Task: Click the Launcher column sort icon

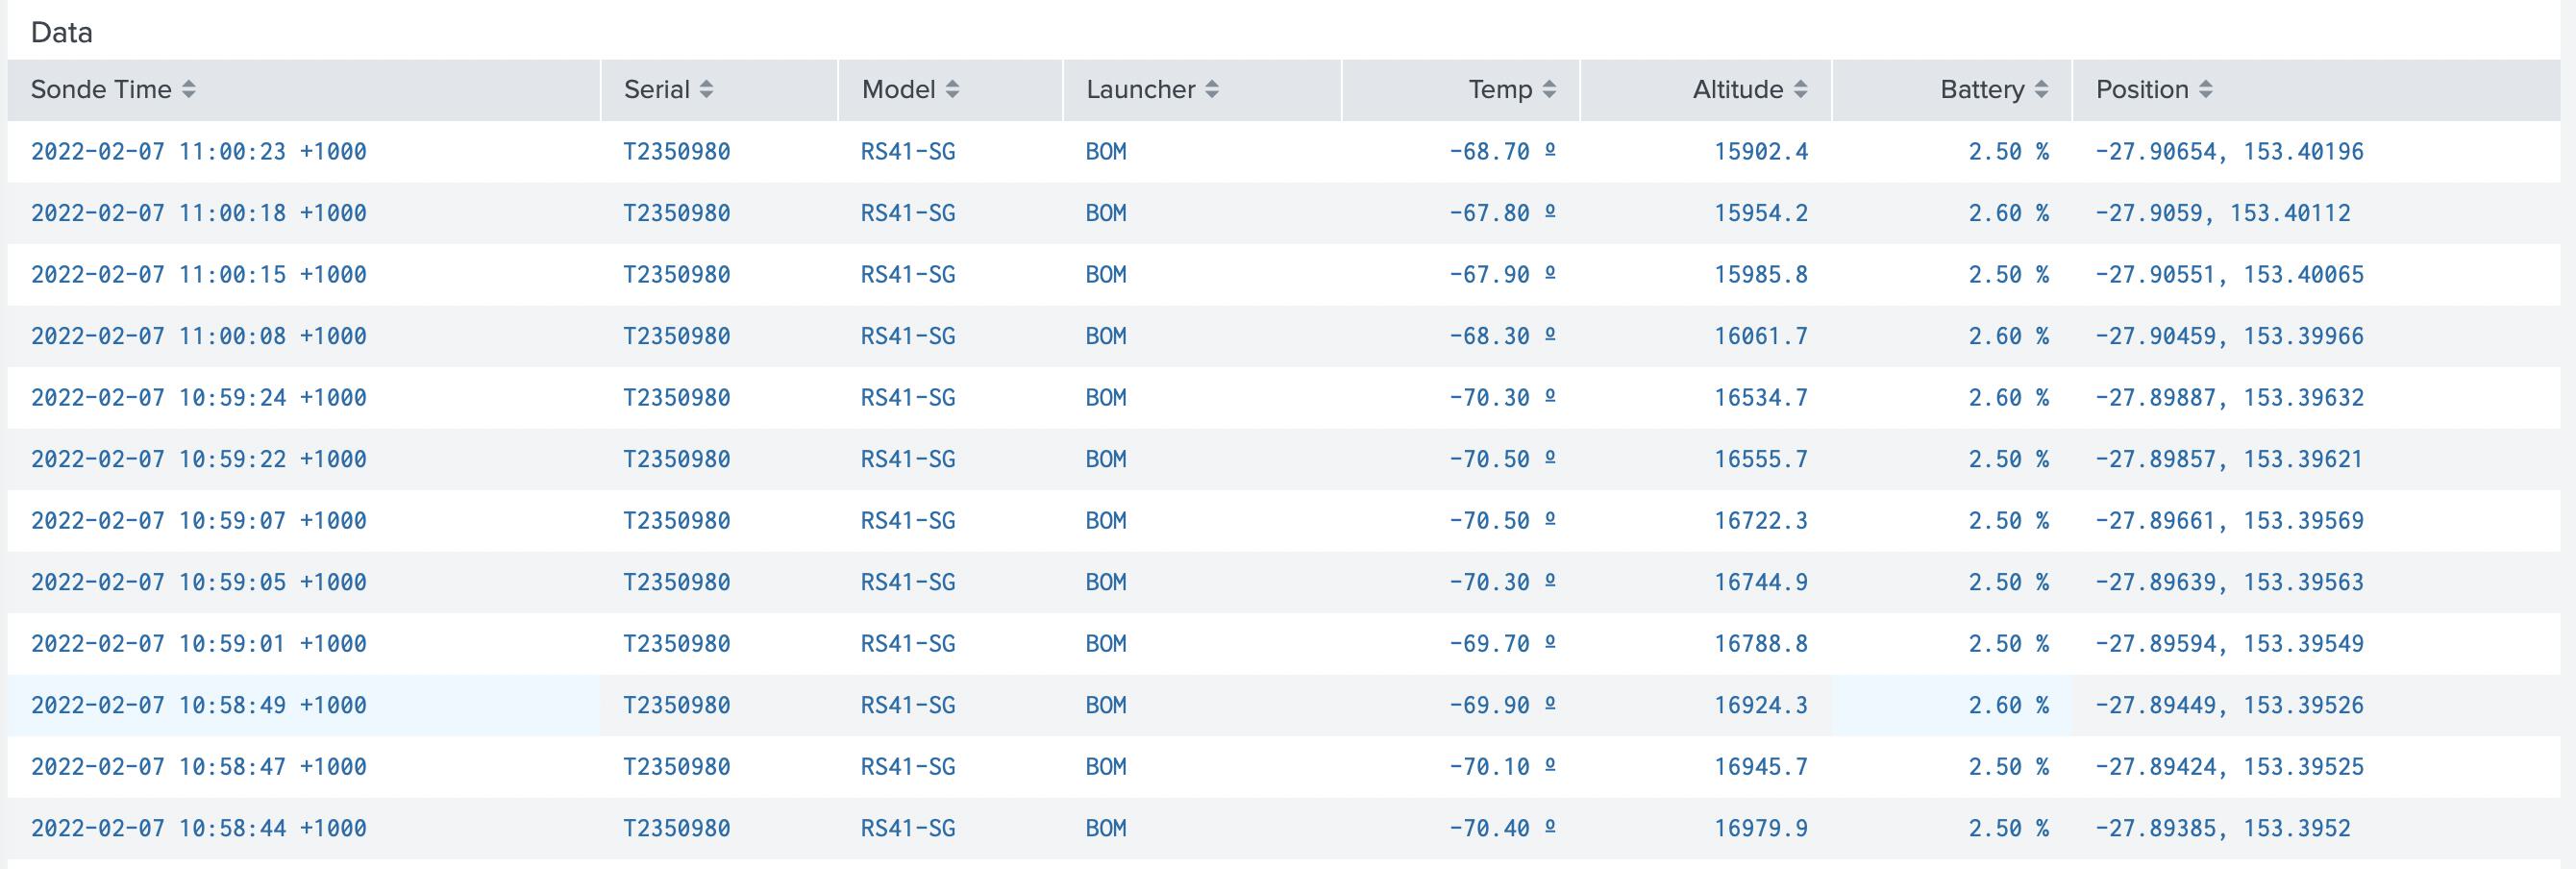Action: click(1212, 90)
